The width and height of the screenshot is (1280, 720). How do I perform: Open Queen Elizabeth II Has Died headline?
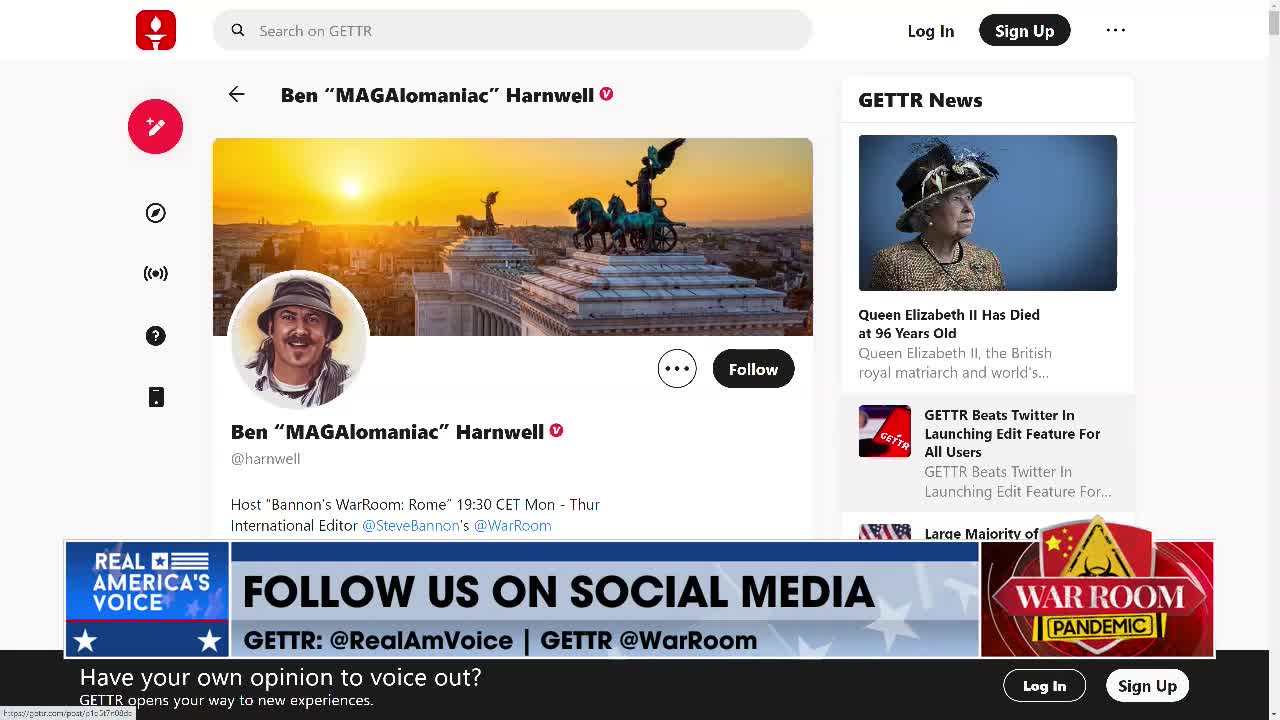pyautogui.click(x=949, y=323)
